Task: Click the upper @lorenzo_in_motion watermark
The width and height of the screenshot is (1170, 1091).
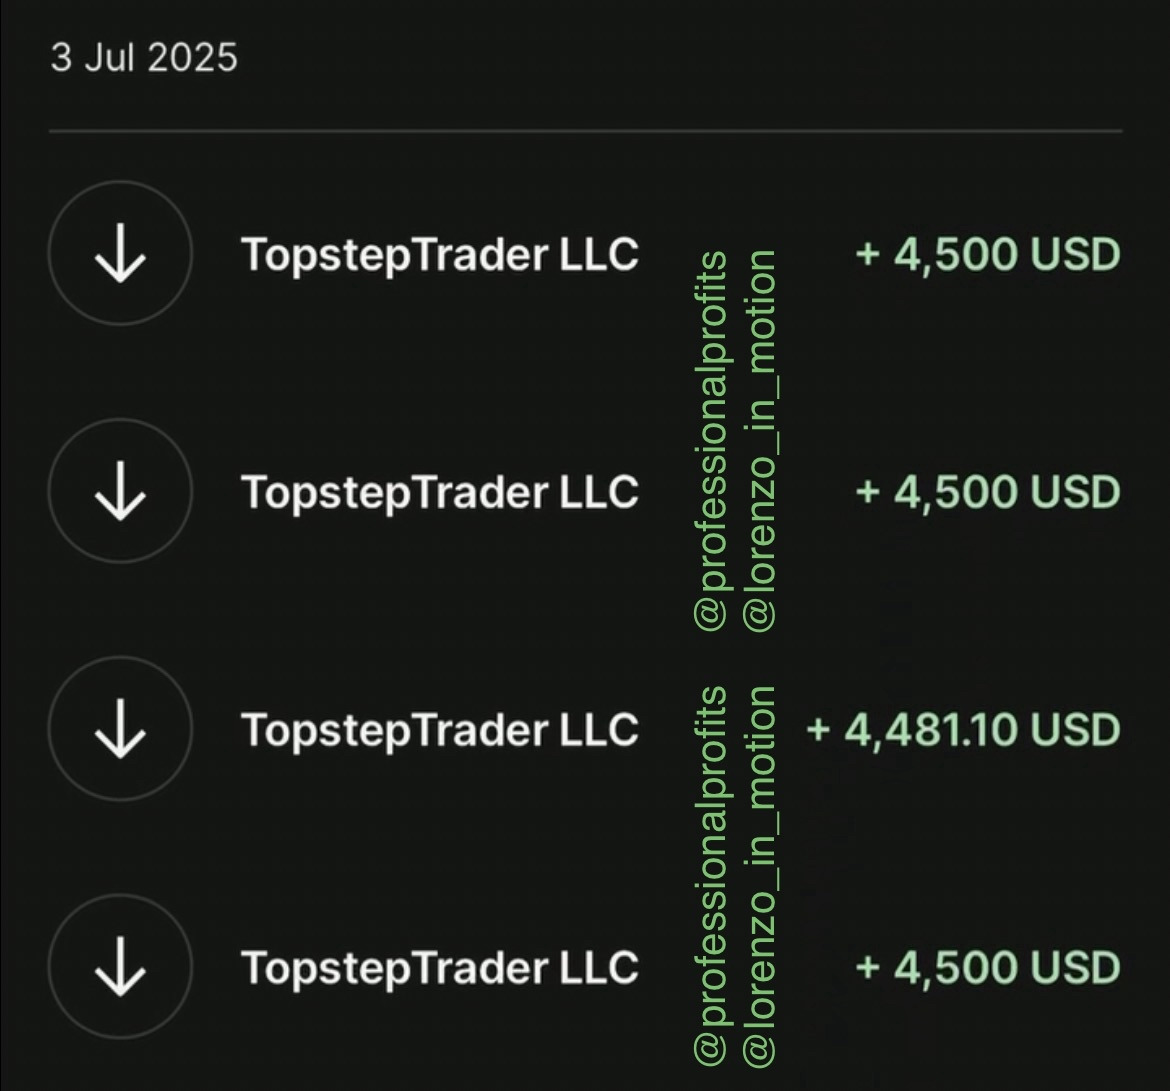Action: pos(760,440)
